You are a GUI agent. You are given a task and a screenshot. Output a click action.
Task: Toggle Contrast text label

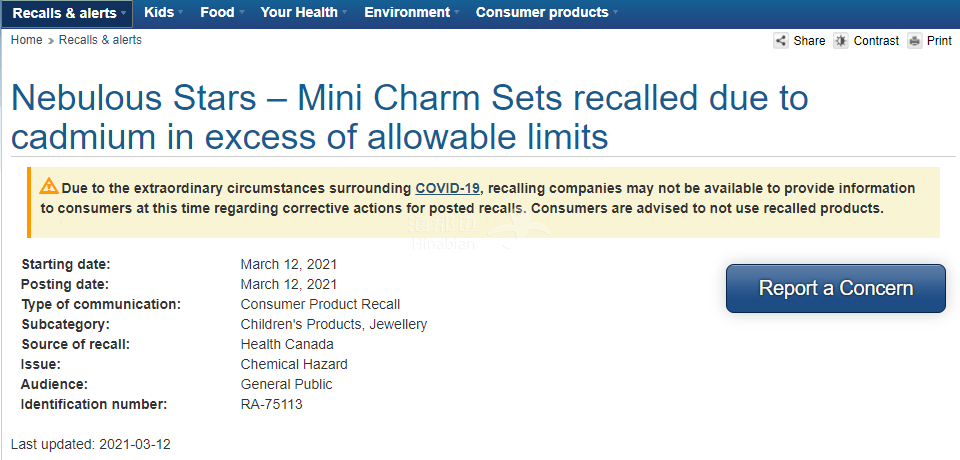click(876, 41)
